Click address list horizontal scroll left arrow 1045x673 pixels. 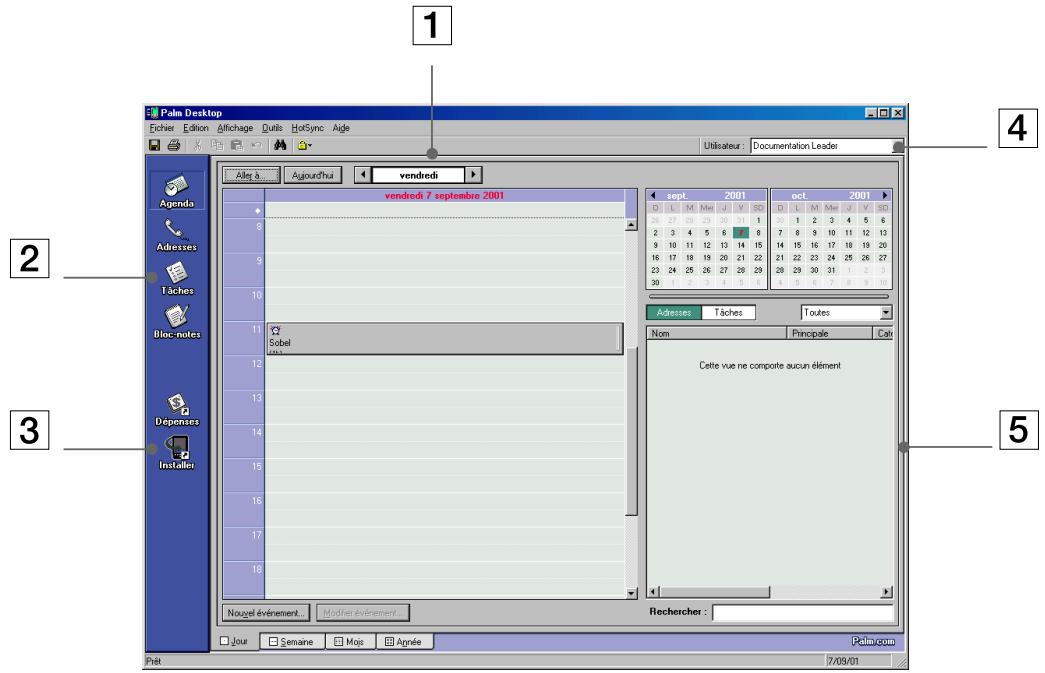(654, 592)
